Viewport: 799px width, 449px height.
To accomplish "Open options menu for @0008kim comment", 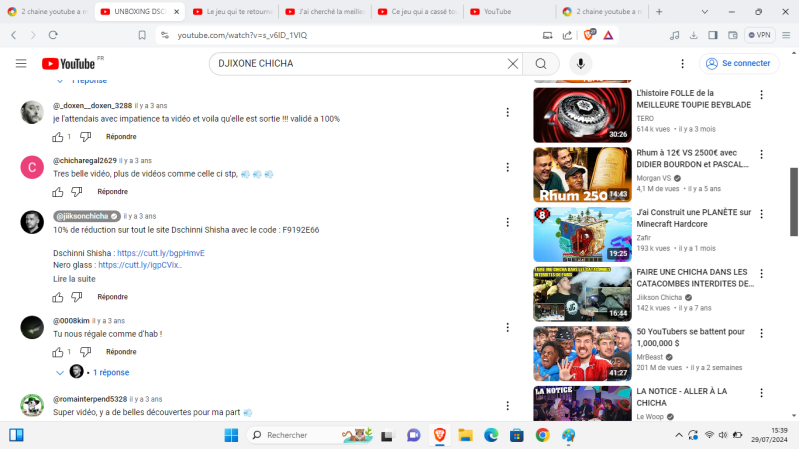I will click(x=508, y=327).
